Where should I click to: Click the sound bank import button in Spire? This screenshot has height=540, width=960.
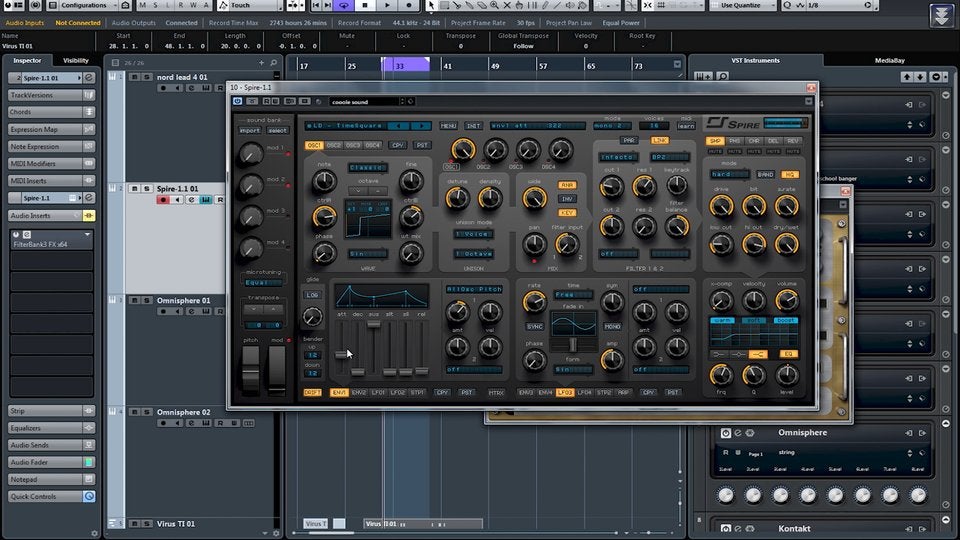point(250,130)
